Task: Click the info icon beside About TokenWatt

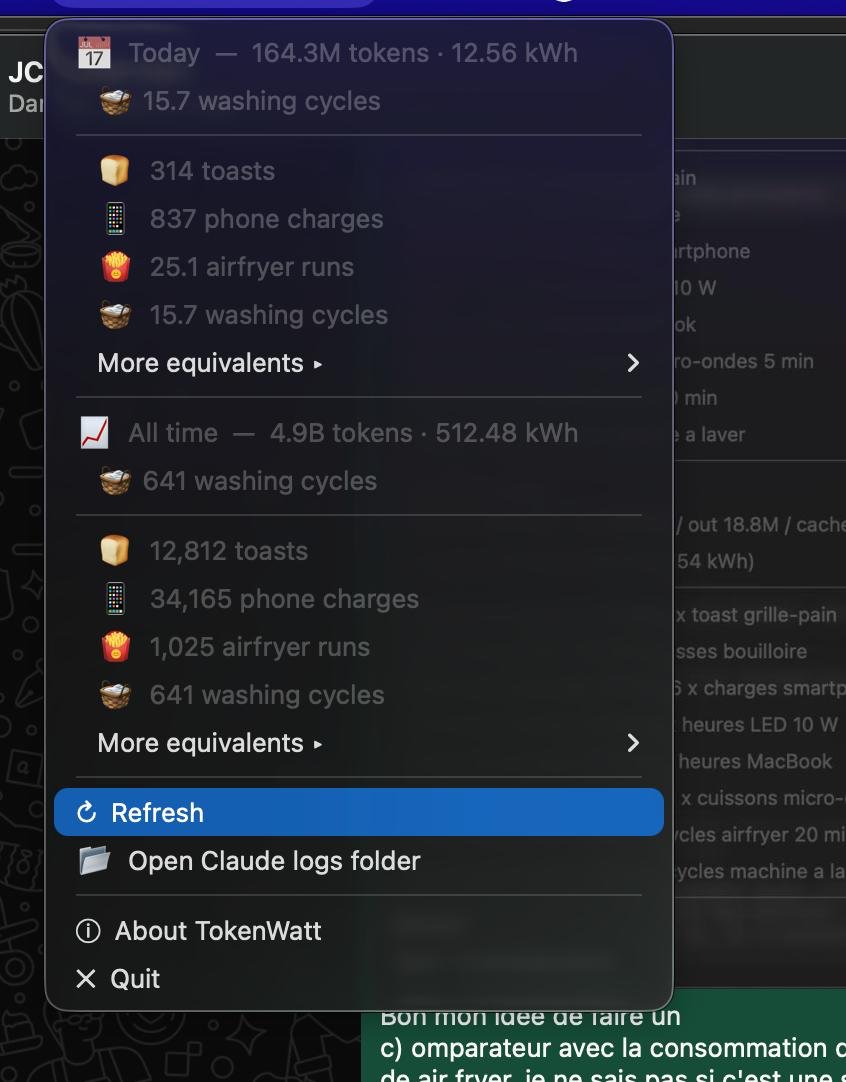Action: point(88,931)
